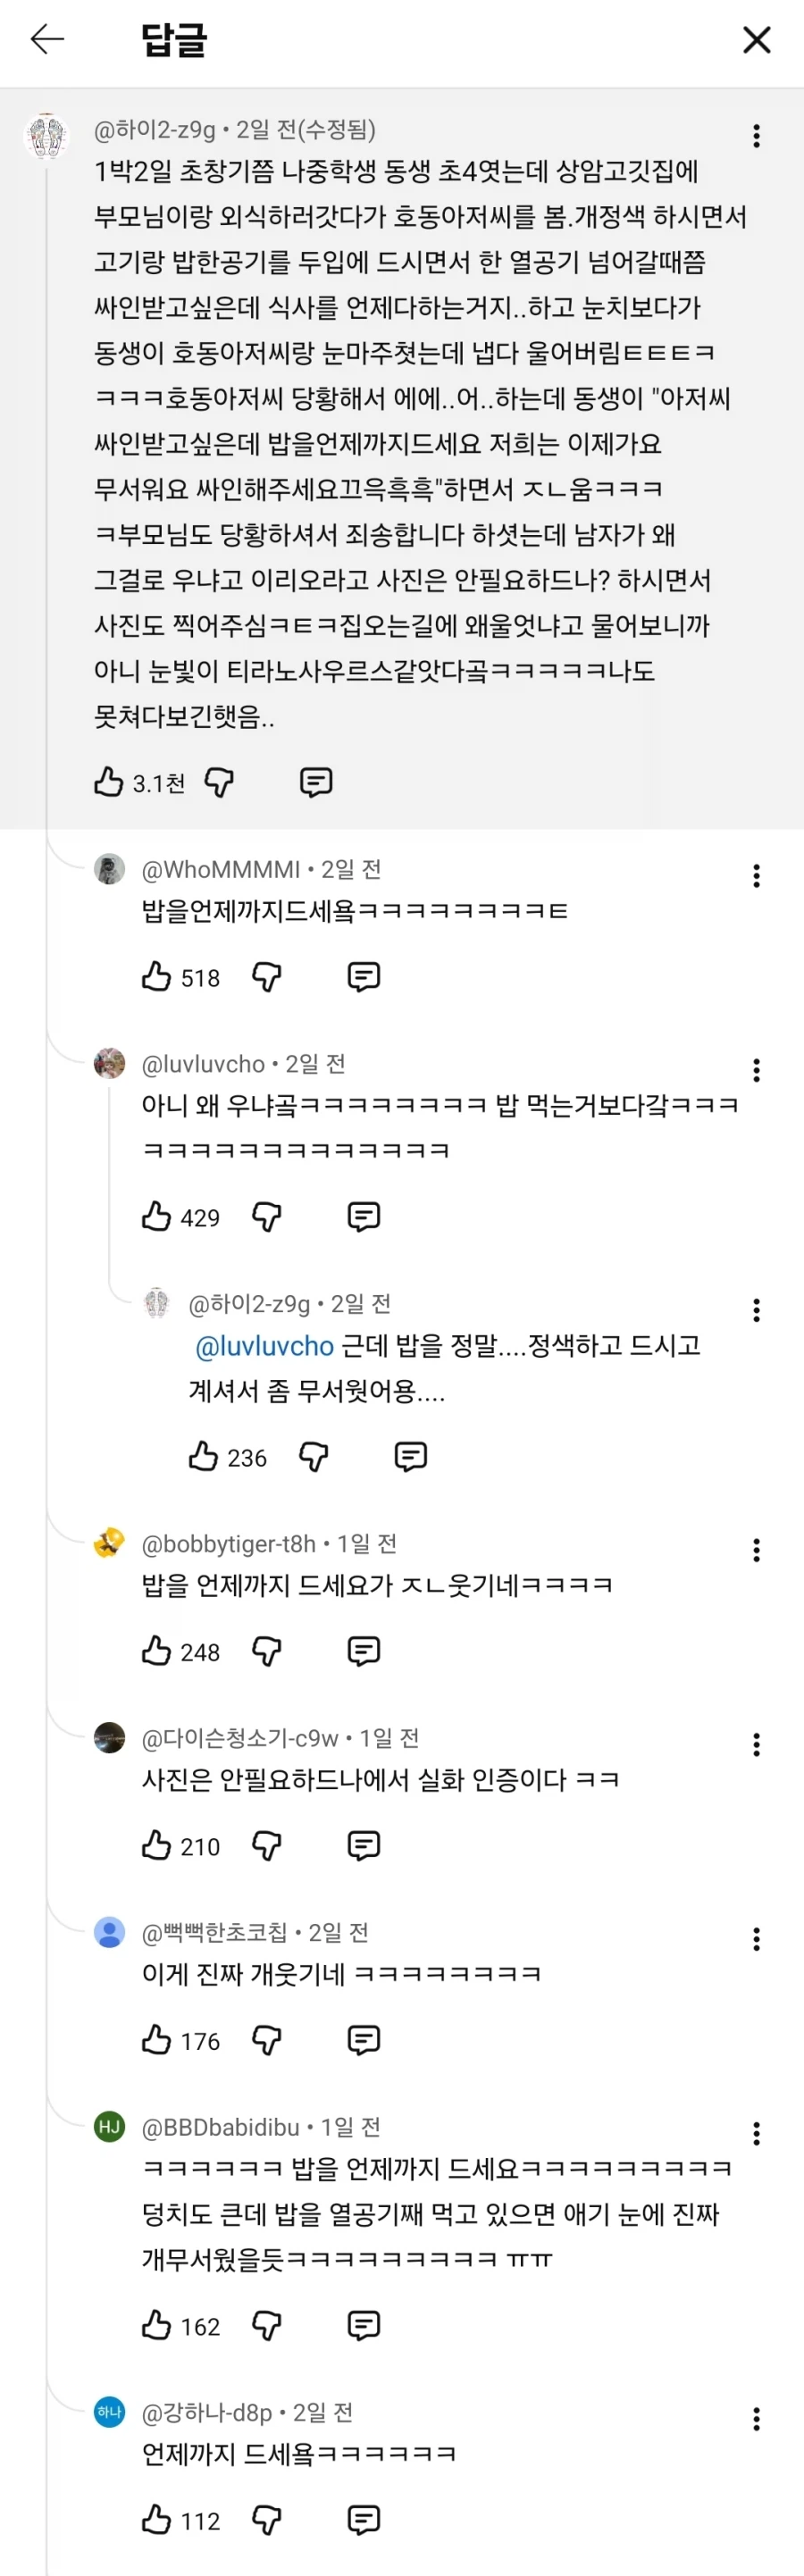The width and height of the screenshot is (804, 2576).
Task: Open options menu for @WhoMMMMI's comment
Action: (x=756, y=876)
